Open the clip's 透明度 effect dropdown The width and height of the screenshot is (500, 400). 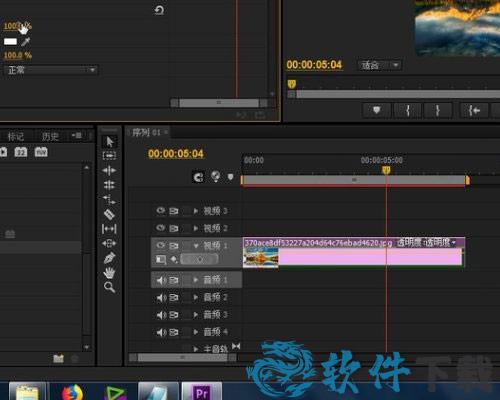click(454, 242)
